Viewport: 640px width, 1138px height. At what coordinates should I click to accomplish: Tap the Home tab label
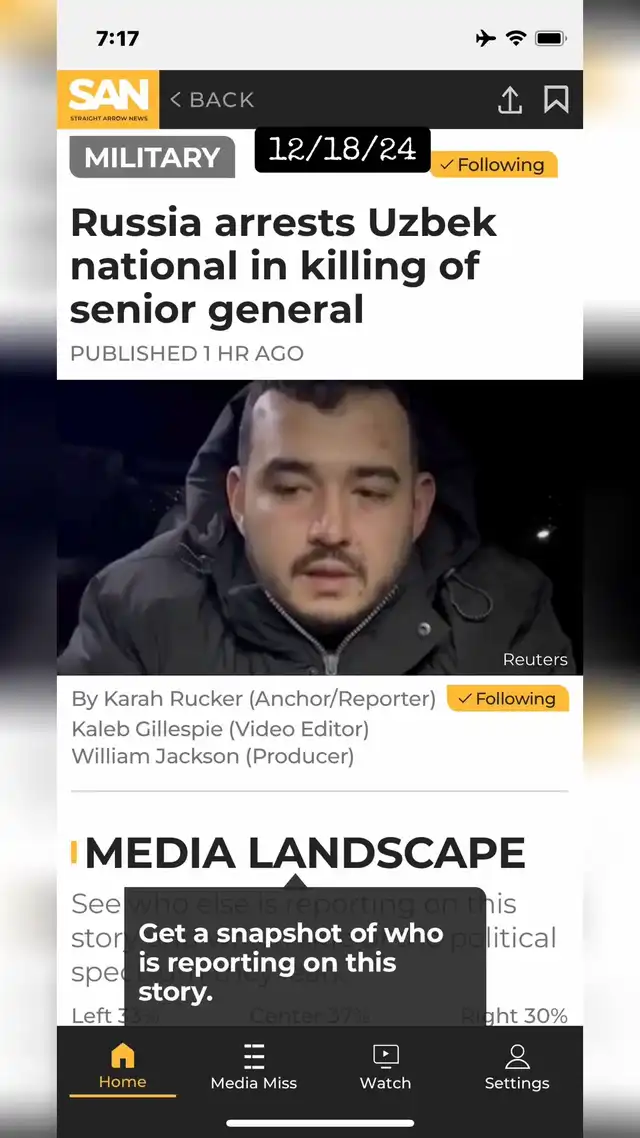click(x=123, y=1082)
